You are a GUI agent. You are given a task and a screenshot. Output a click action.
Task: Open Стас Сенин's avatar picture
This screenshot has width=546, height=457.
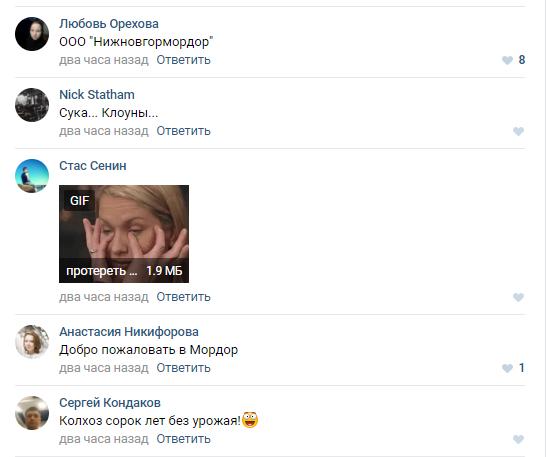coord(32,176)
